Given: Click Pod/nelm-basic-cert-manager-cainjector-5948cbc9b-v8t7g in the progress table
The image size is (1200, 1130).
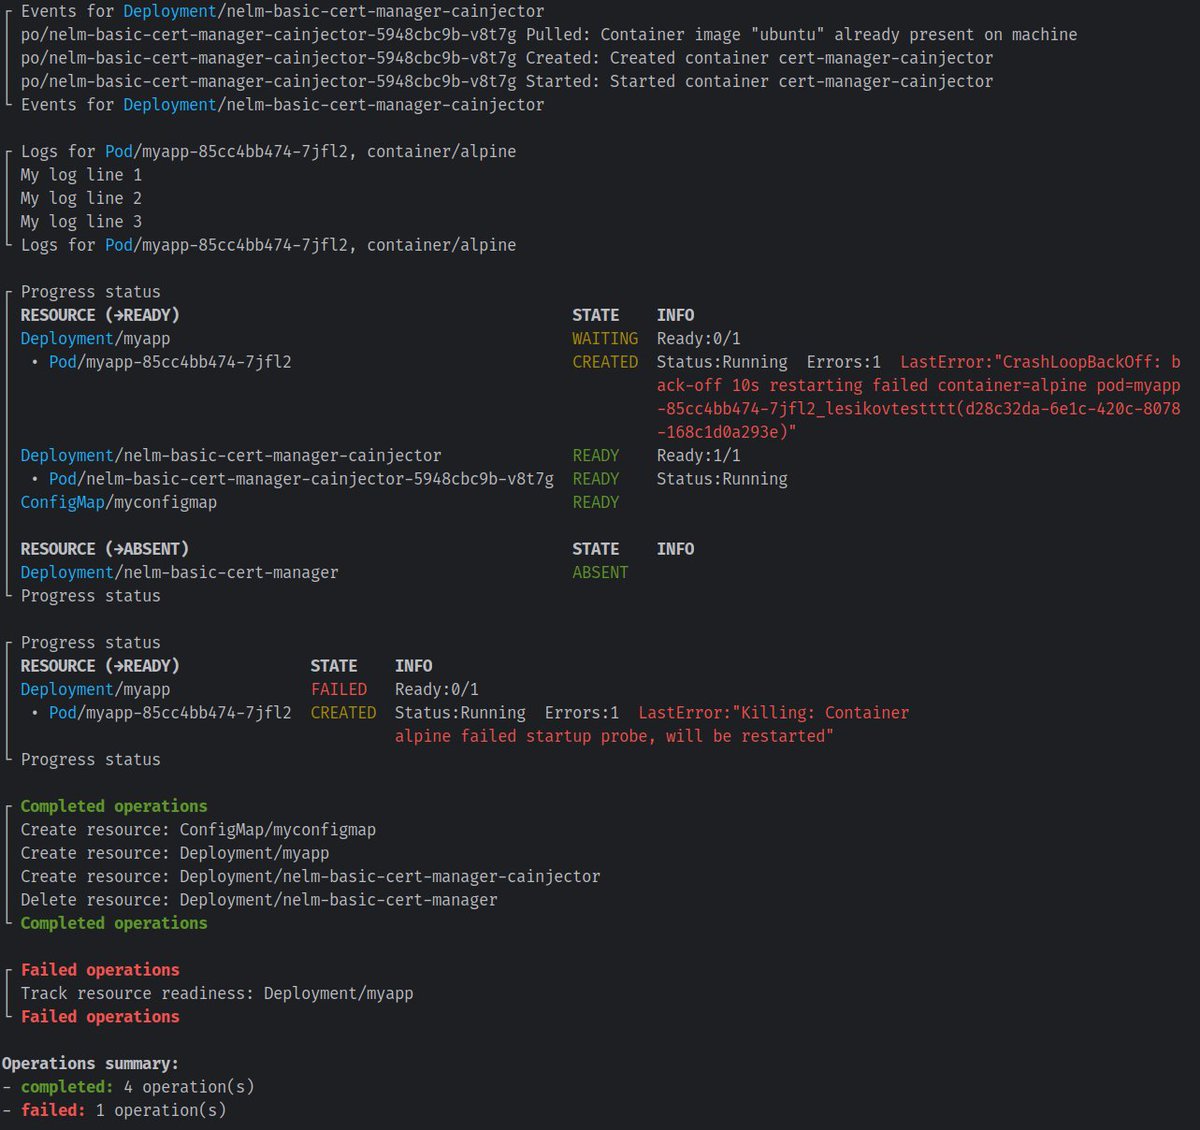Looking at the screenshot, I should click(301, 479).
